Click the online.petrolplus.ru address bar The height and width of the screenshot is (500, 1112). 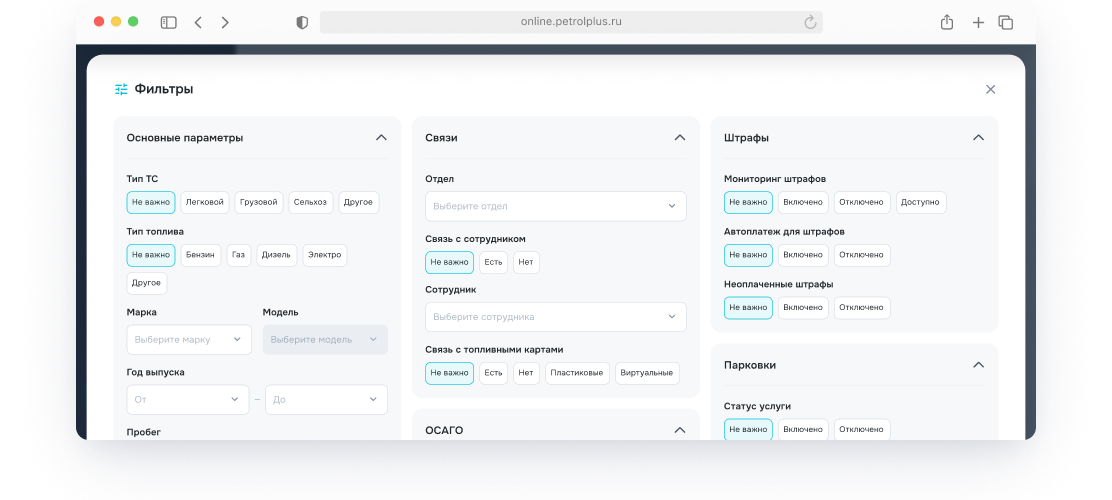click(x=570, y=22)
